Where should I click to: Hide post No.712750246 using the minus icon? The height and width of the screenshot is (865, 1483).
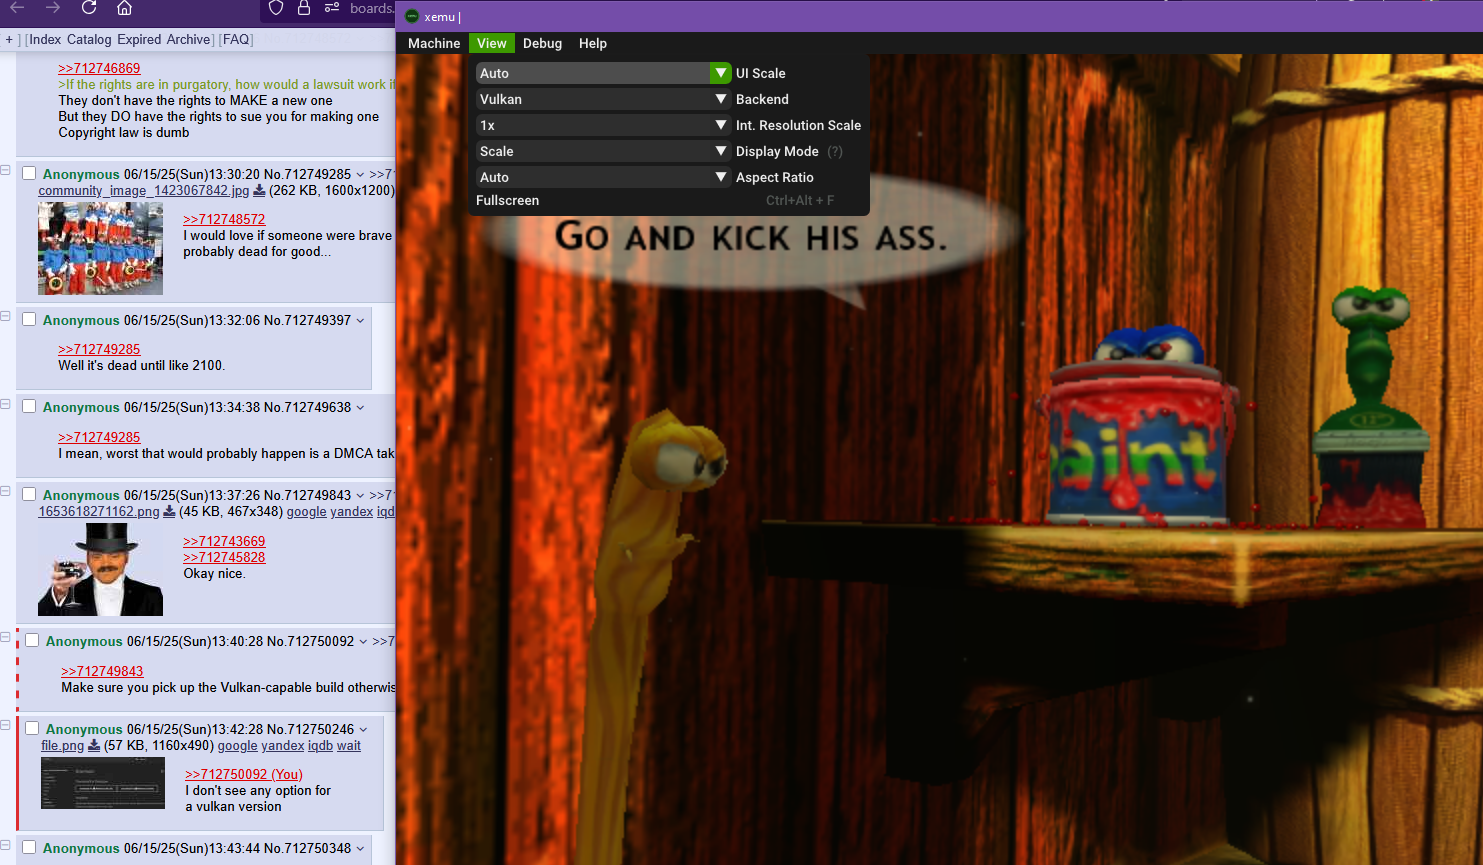tap(5, 726)
